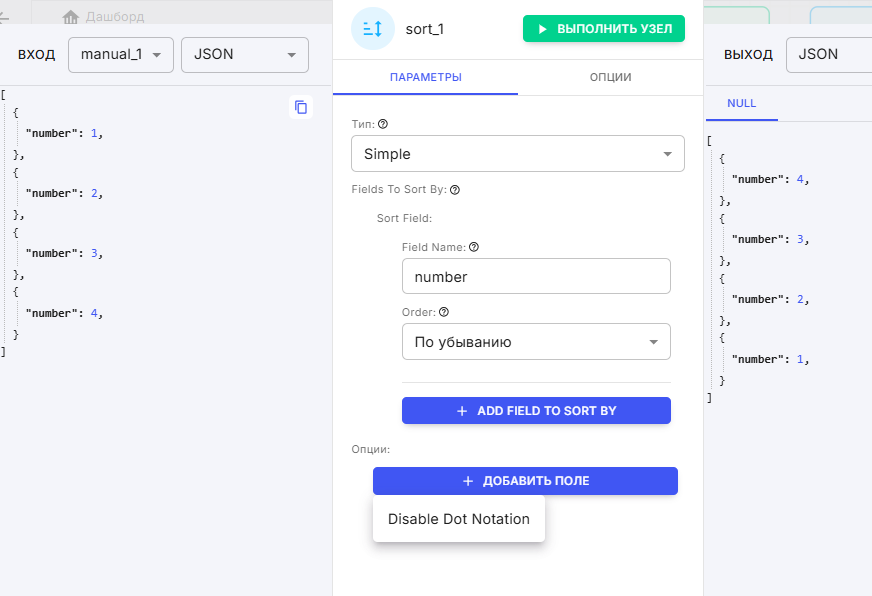Image resolution: width=872 pixels, height=596 pixels.
Task: Choose Disable Dot Notation from the menu
Action: pyautogui.click(x=458, y=519)
